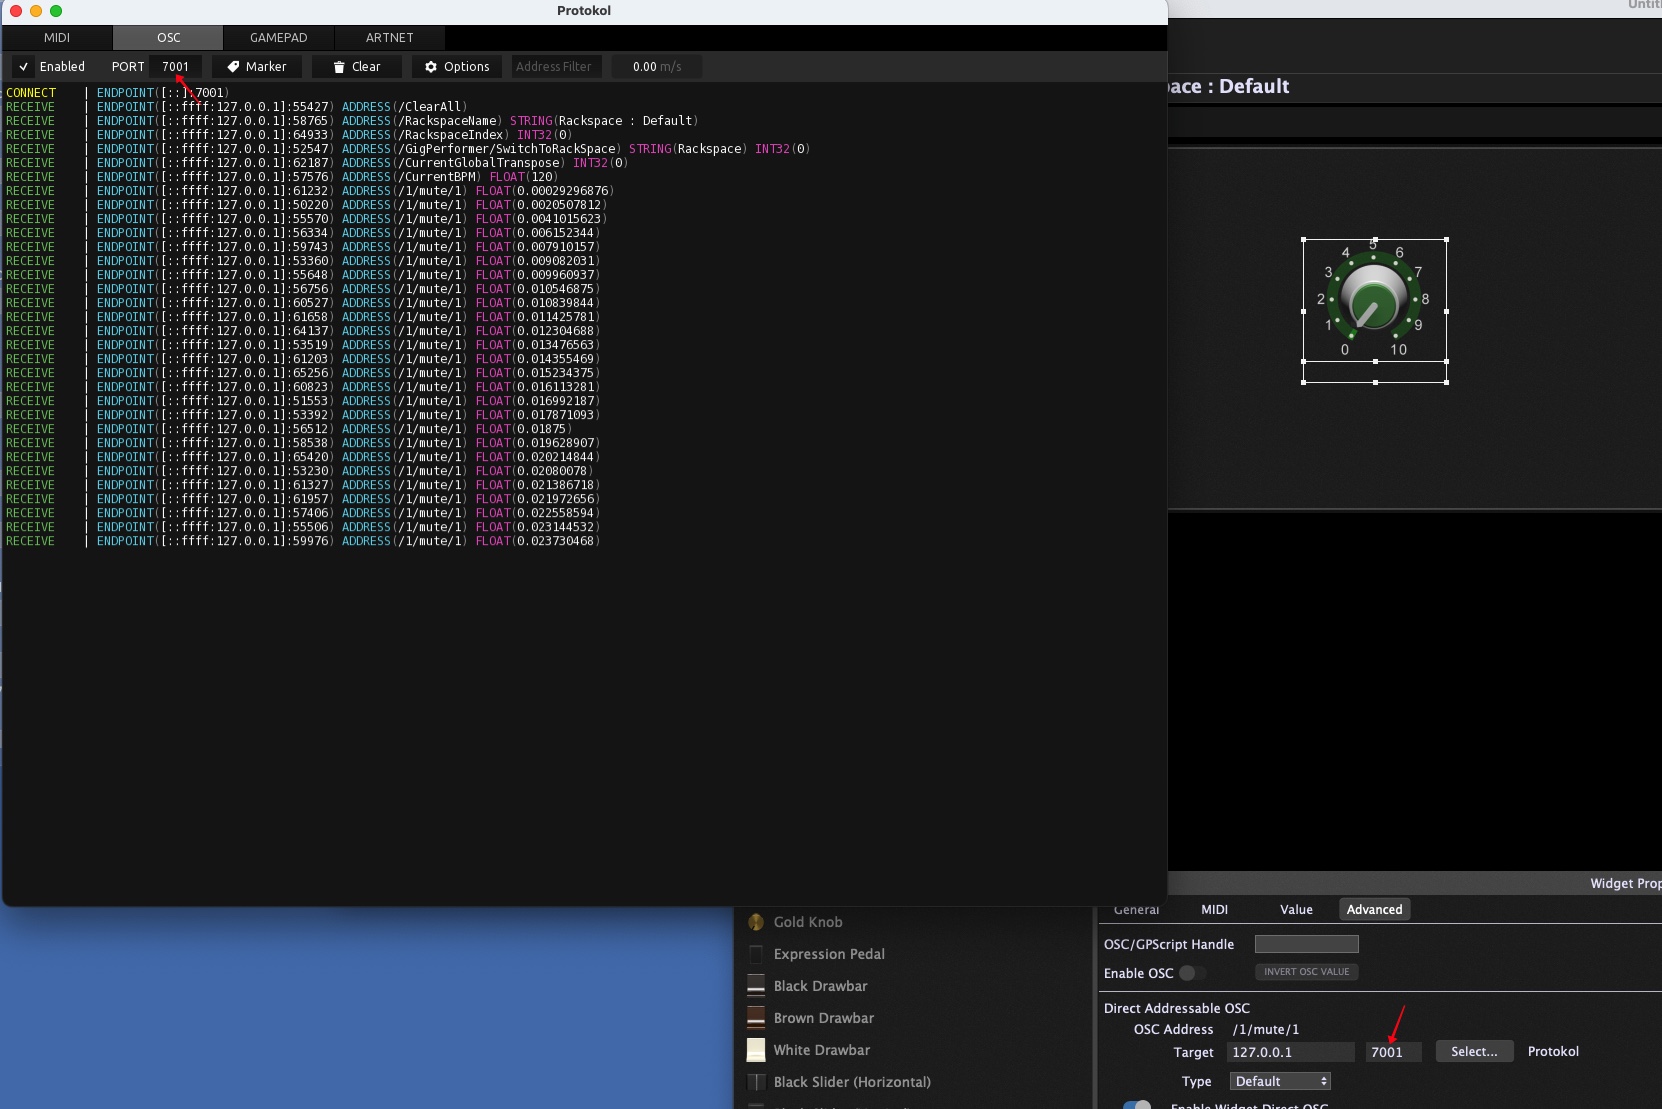1662x1109 pixels.
Task: Toggle the Enable Widget Direct OSC switch
Action: [1137, 1104]
